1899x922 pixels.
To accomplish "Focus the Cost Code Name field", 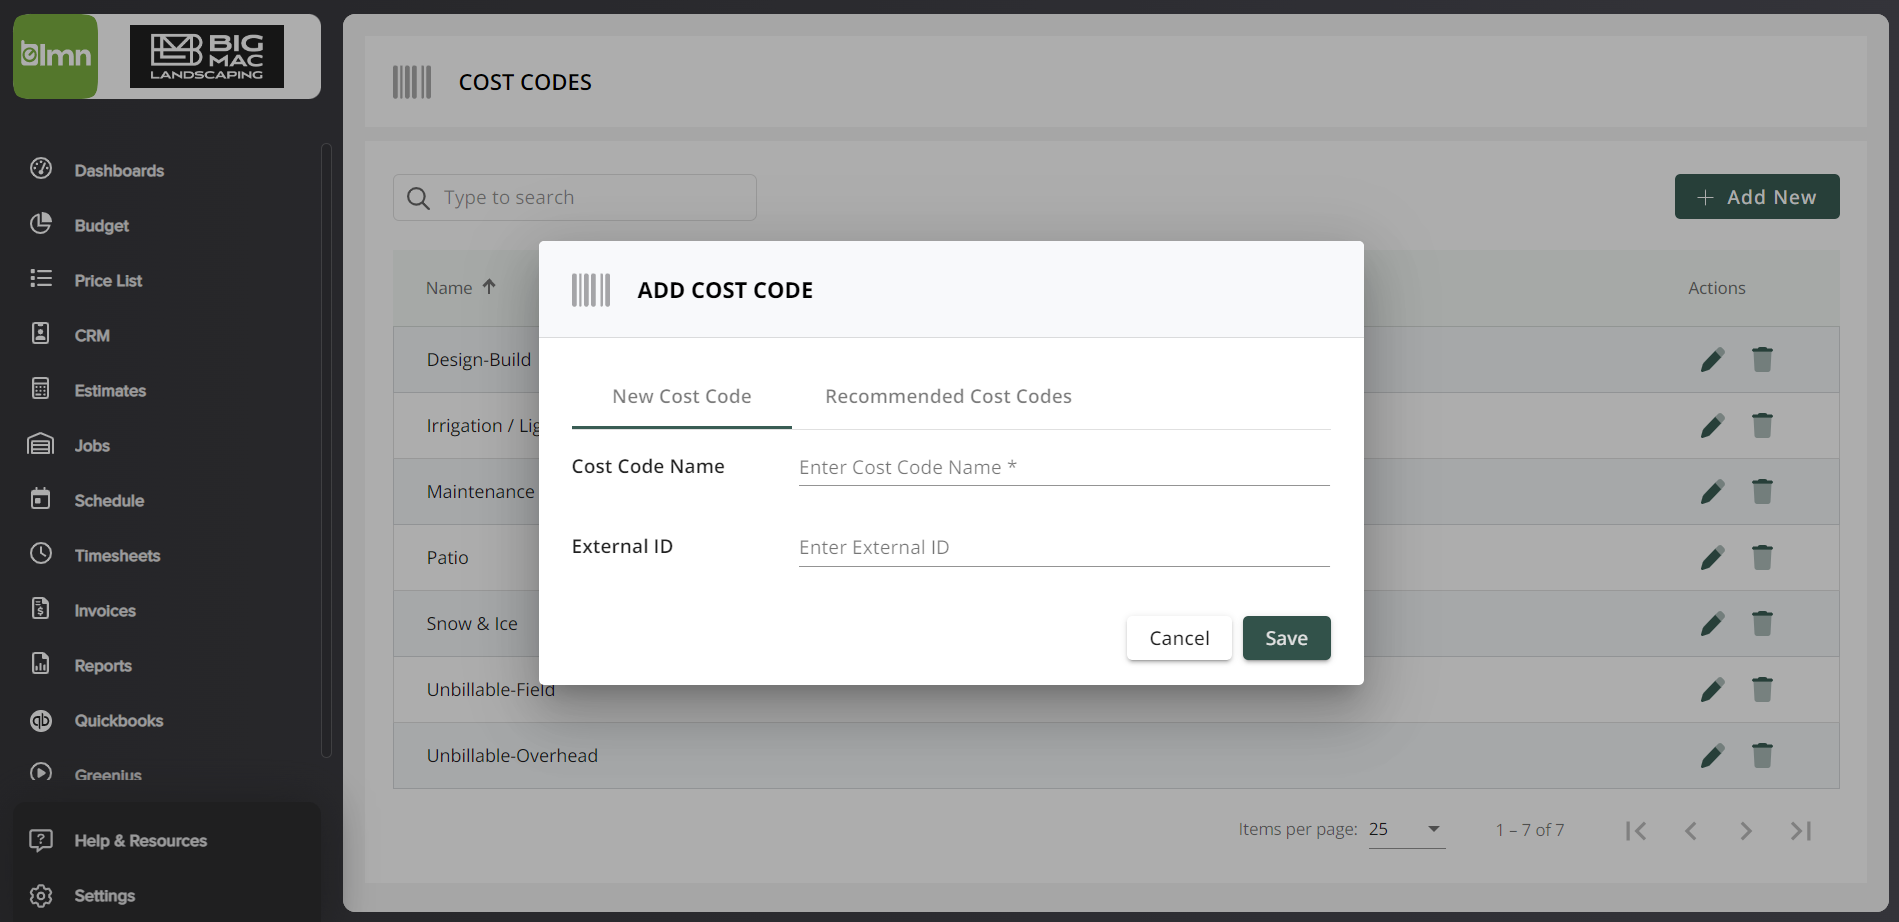I will point(1064,467).
